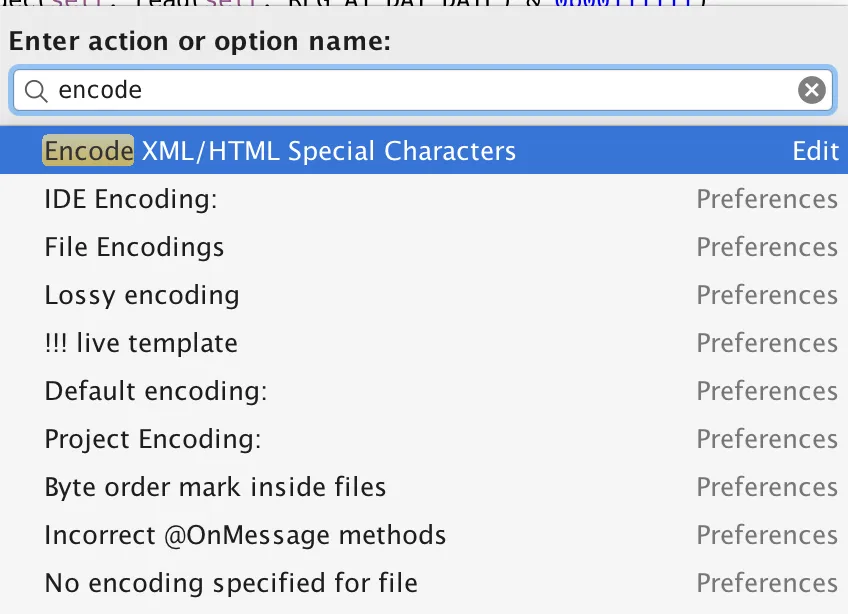The height and width of the screenshot is (614, 848).
Task: Select the Project Encoding result
Action: coord(153,439)
